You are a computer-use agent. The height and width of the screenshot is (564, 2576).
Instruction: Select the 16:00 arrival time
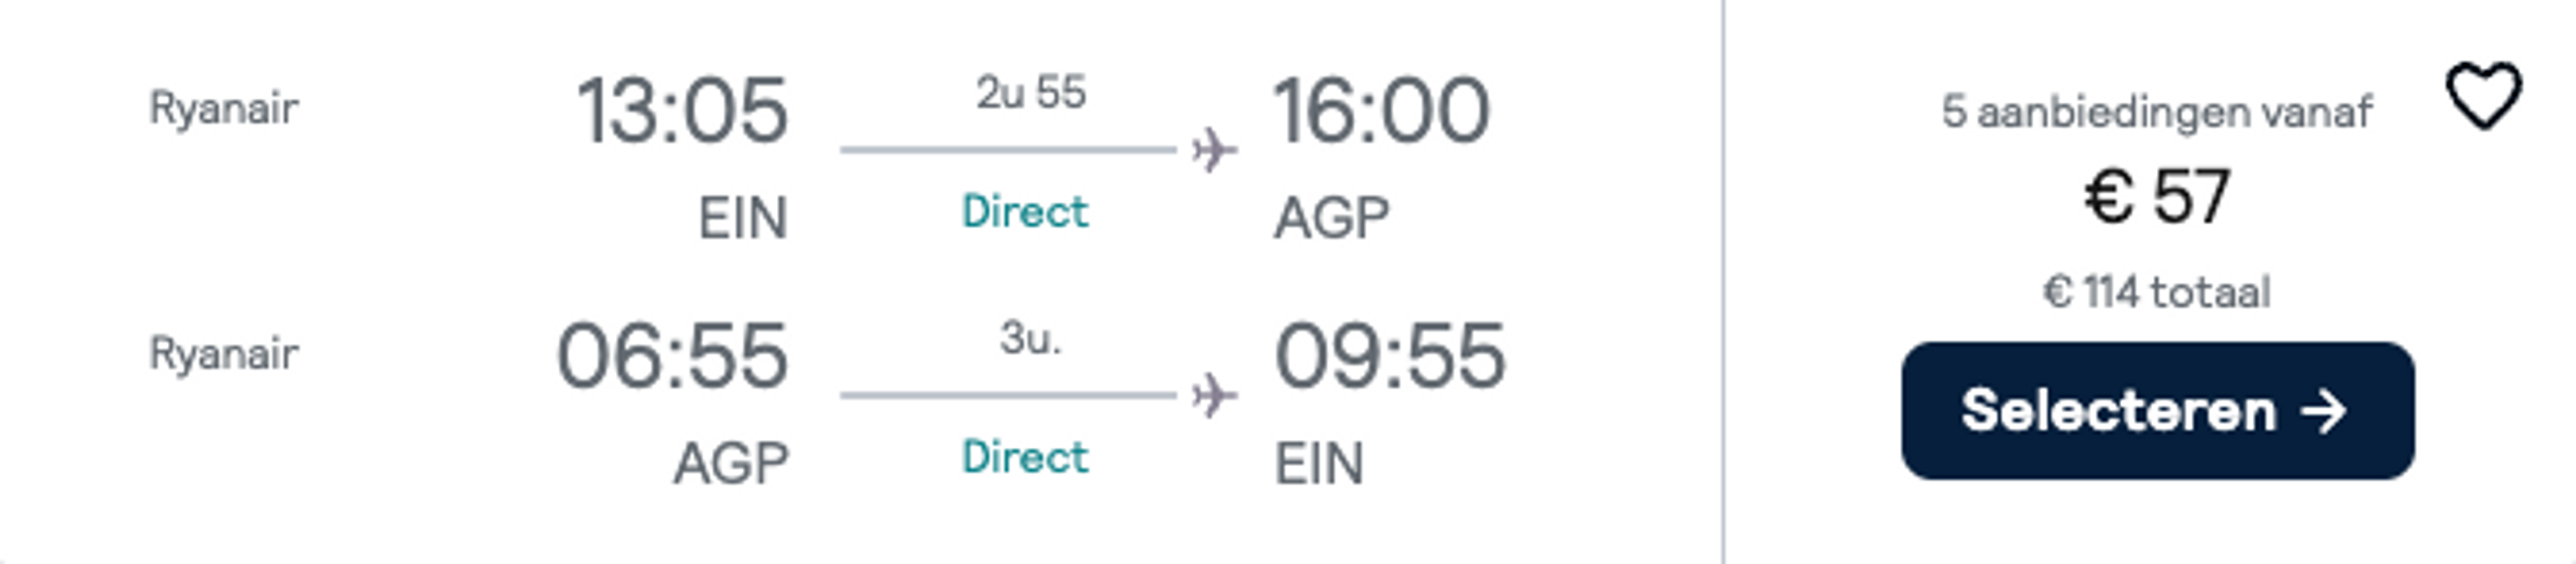click(x=1381, y=111)
